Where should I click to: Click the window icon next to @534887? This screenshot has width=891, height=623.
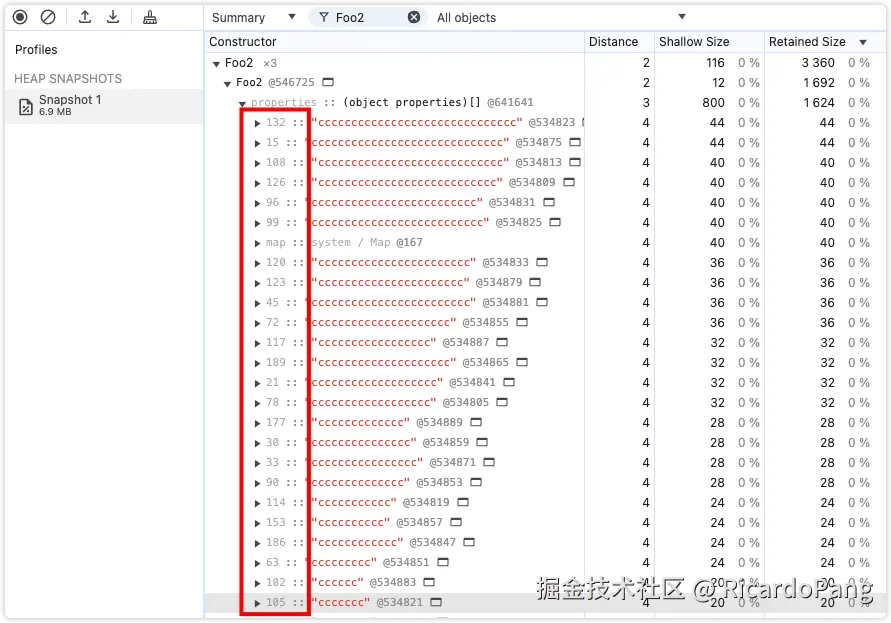502,342
